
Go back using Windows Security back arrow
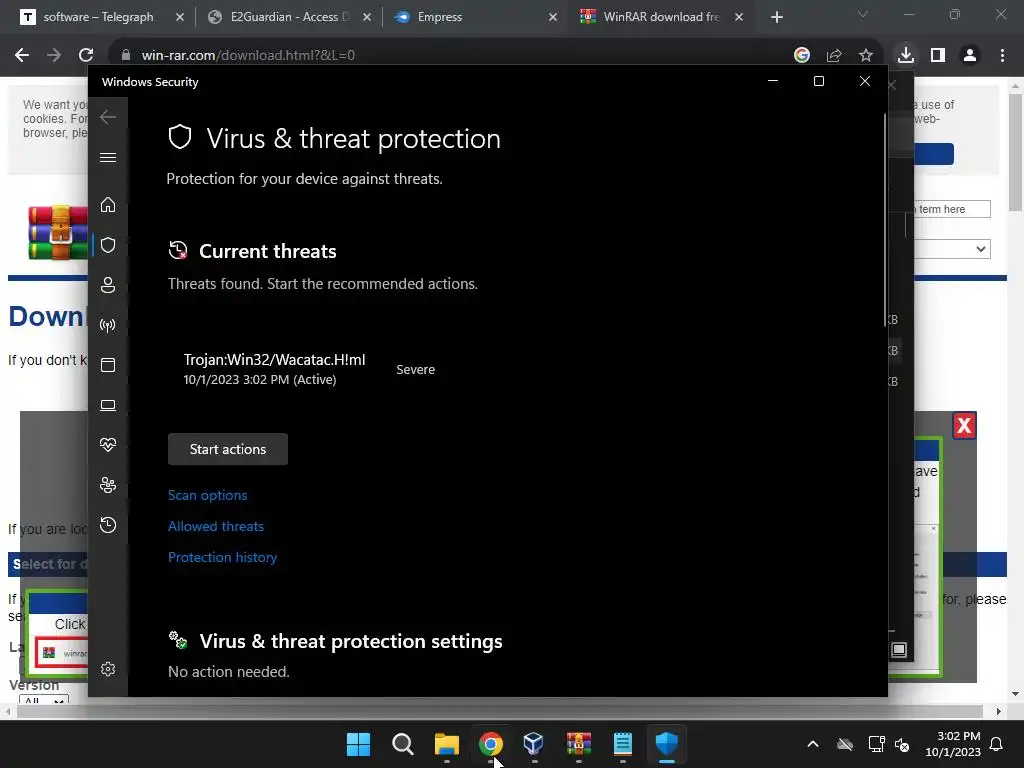coord(108,117)
